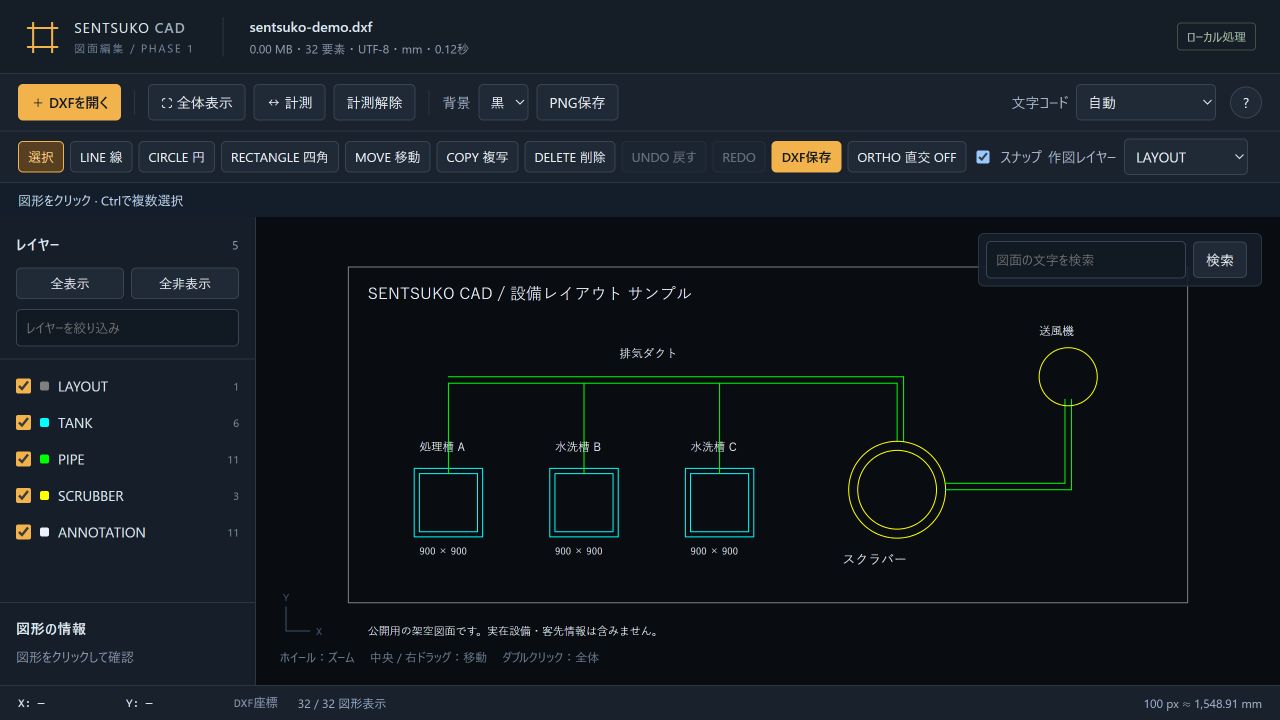Open the 文字コード encoding dropdown
This screenshot has width=1280, height=720.
[1146, 102]
